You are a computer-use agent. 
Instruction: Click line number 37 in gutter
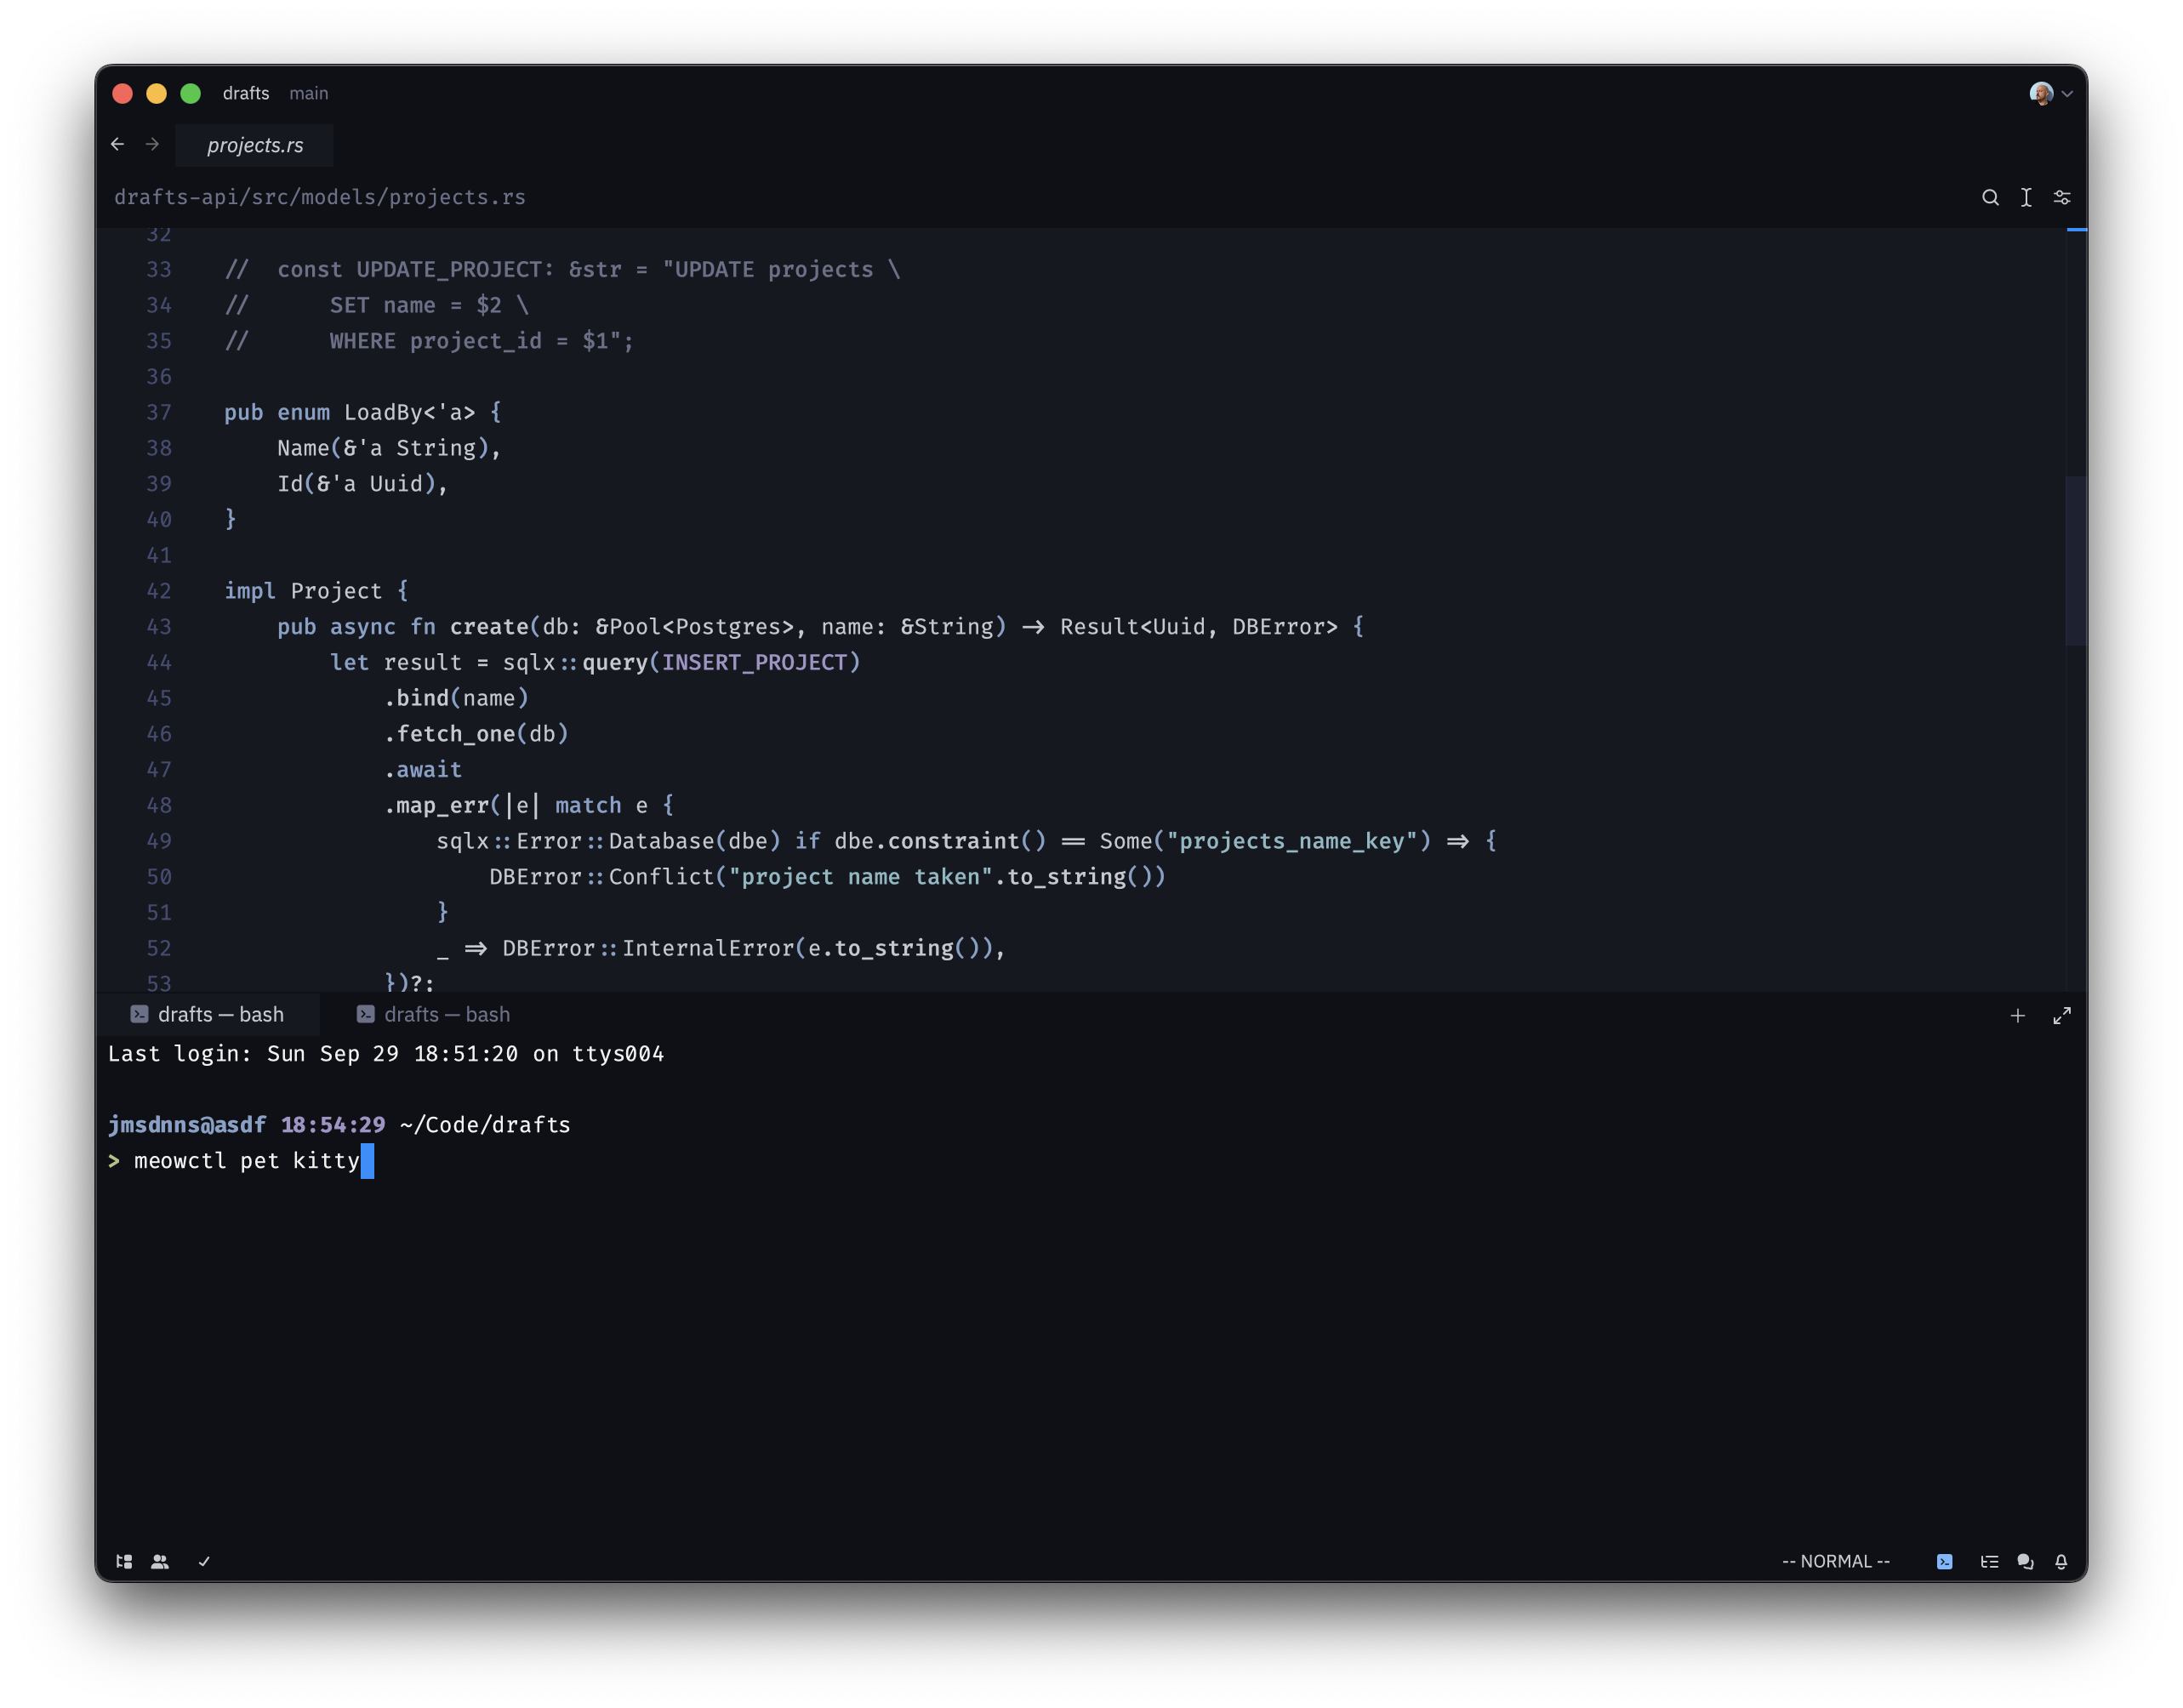pyautogui.click(x=159, y=412)
